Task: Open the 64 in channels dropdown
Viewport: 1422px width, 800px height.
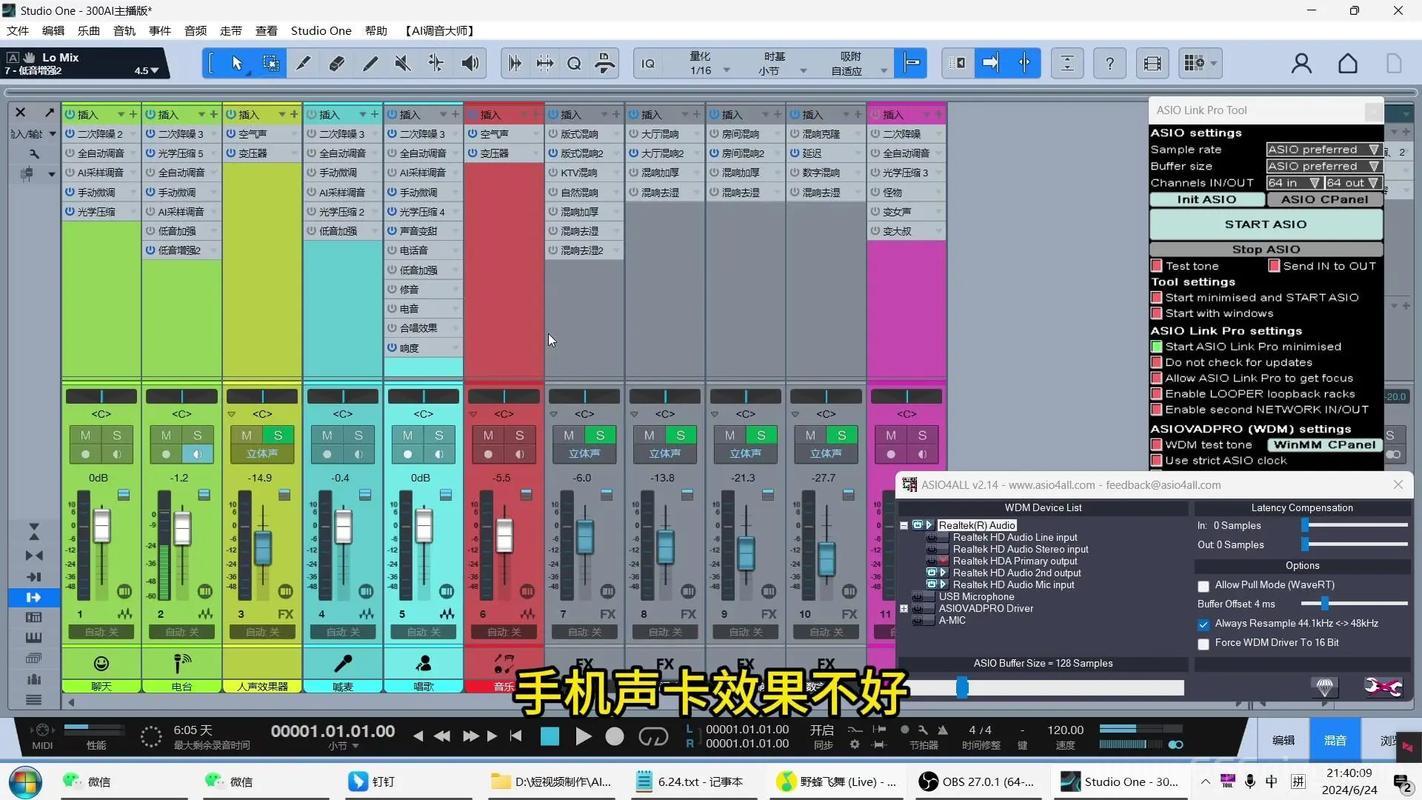Action: coord(1293,183)
